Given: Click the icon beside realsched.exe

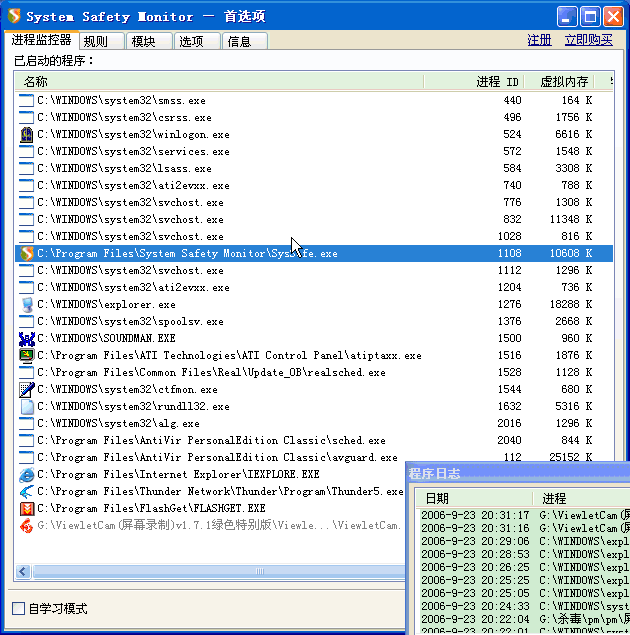Looking at the screenshot, I should tap(26, 373).
